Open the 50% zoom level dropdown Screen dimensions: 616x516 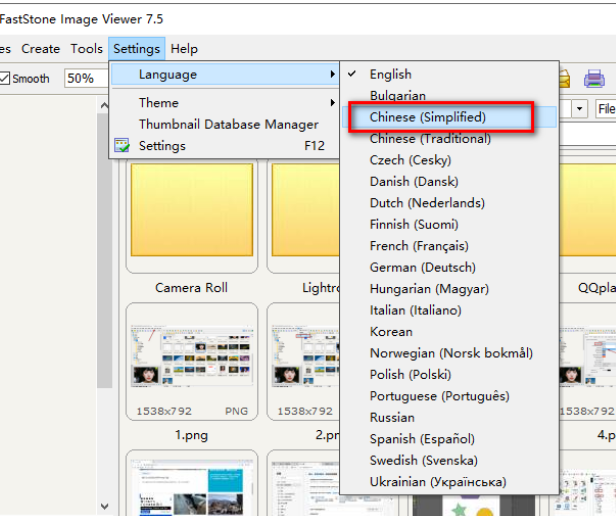pos(85,78)
